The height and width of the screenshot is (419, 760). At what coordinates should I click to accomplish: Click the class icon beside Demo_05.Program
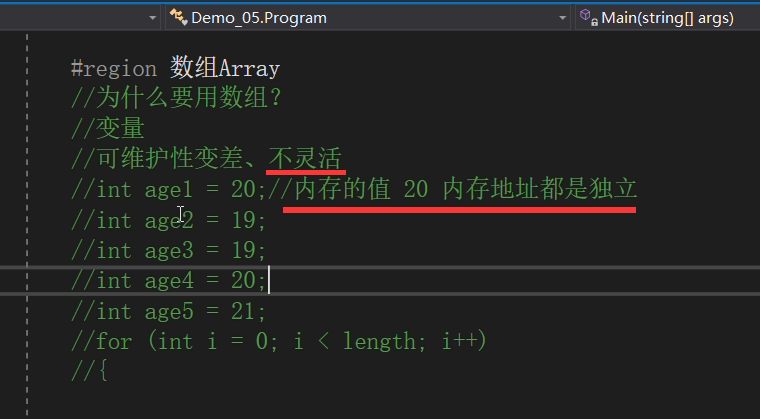(178, 17)
